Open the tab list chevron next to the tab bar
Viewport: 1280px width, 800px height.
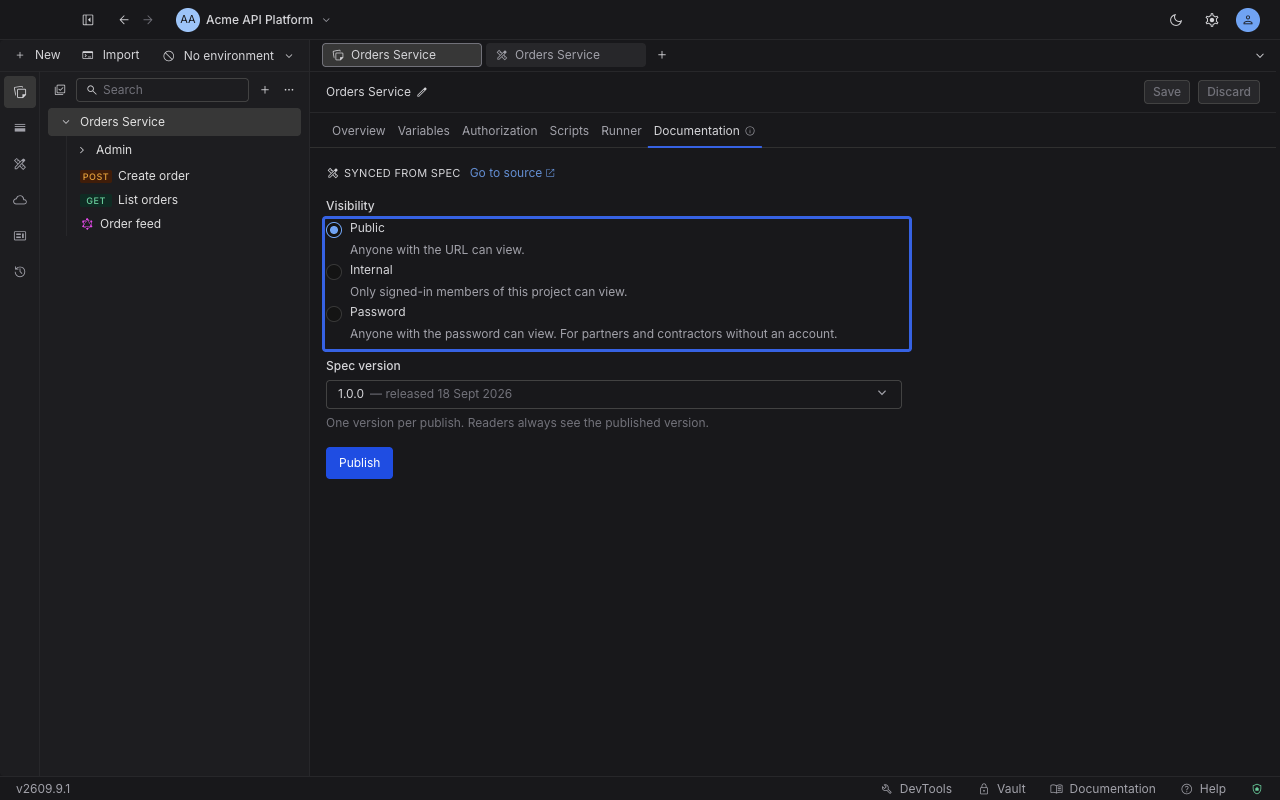[1259, 56]
